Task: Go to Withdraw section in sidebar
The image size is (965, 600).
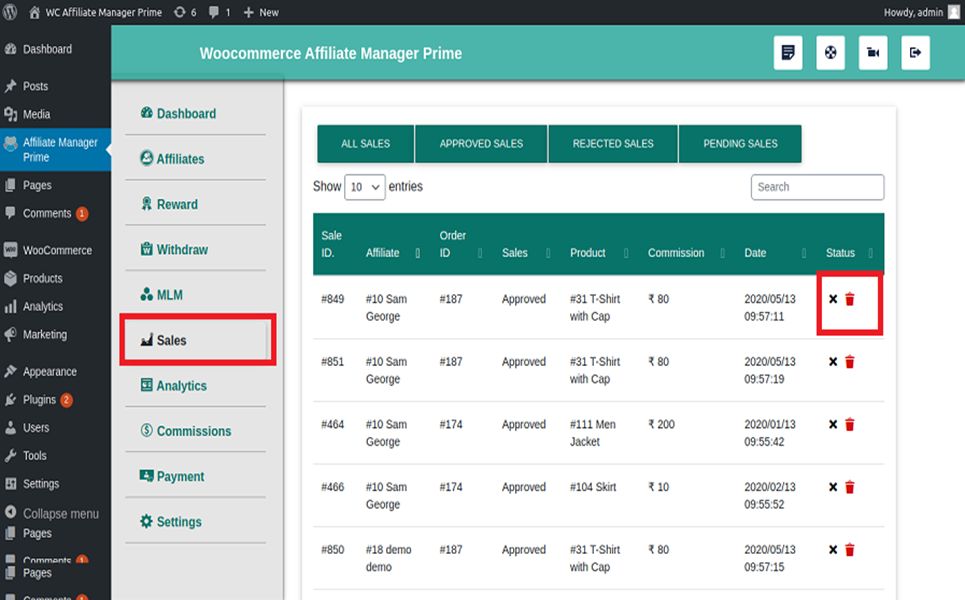Action: [182, 250]
